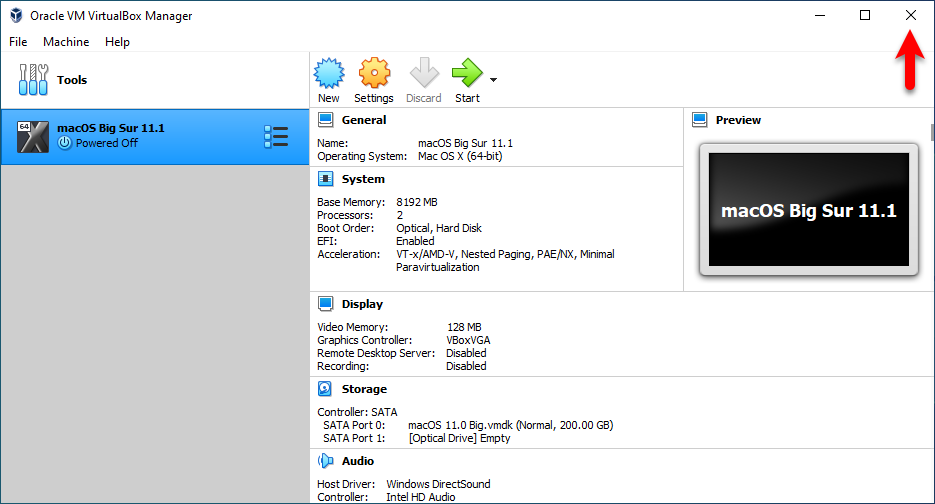This screenshot has width=935, height=504.
Task: Click the VBoxVGA graphics controller value
Action: pos(468,340)
